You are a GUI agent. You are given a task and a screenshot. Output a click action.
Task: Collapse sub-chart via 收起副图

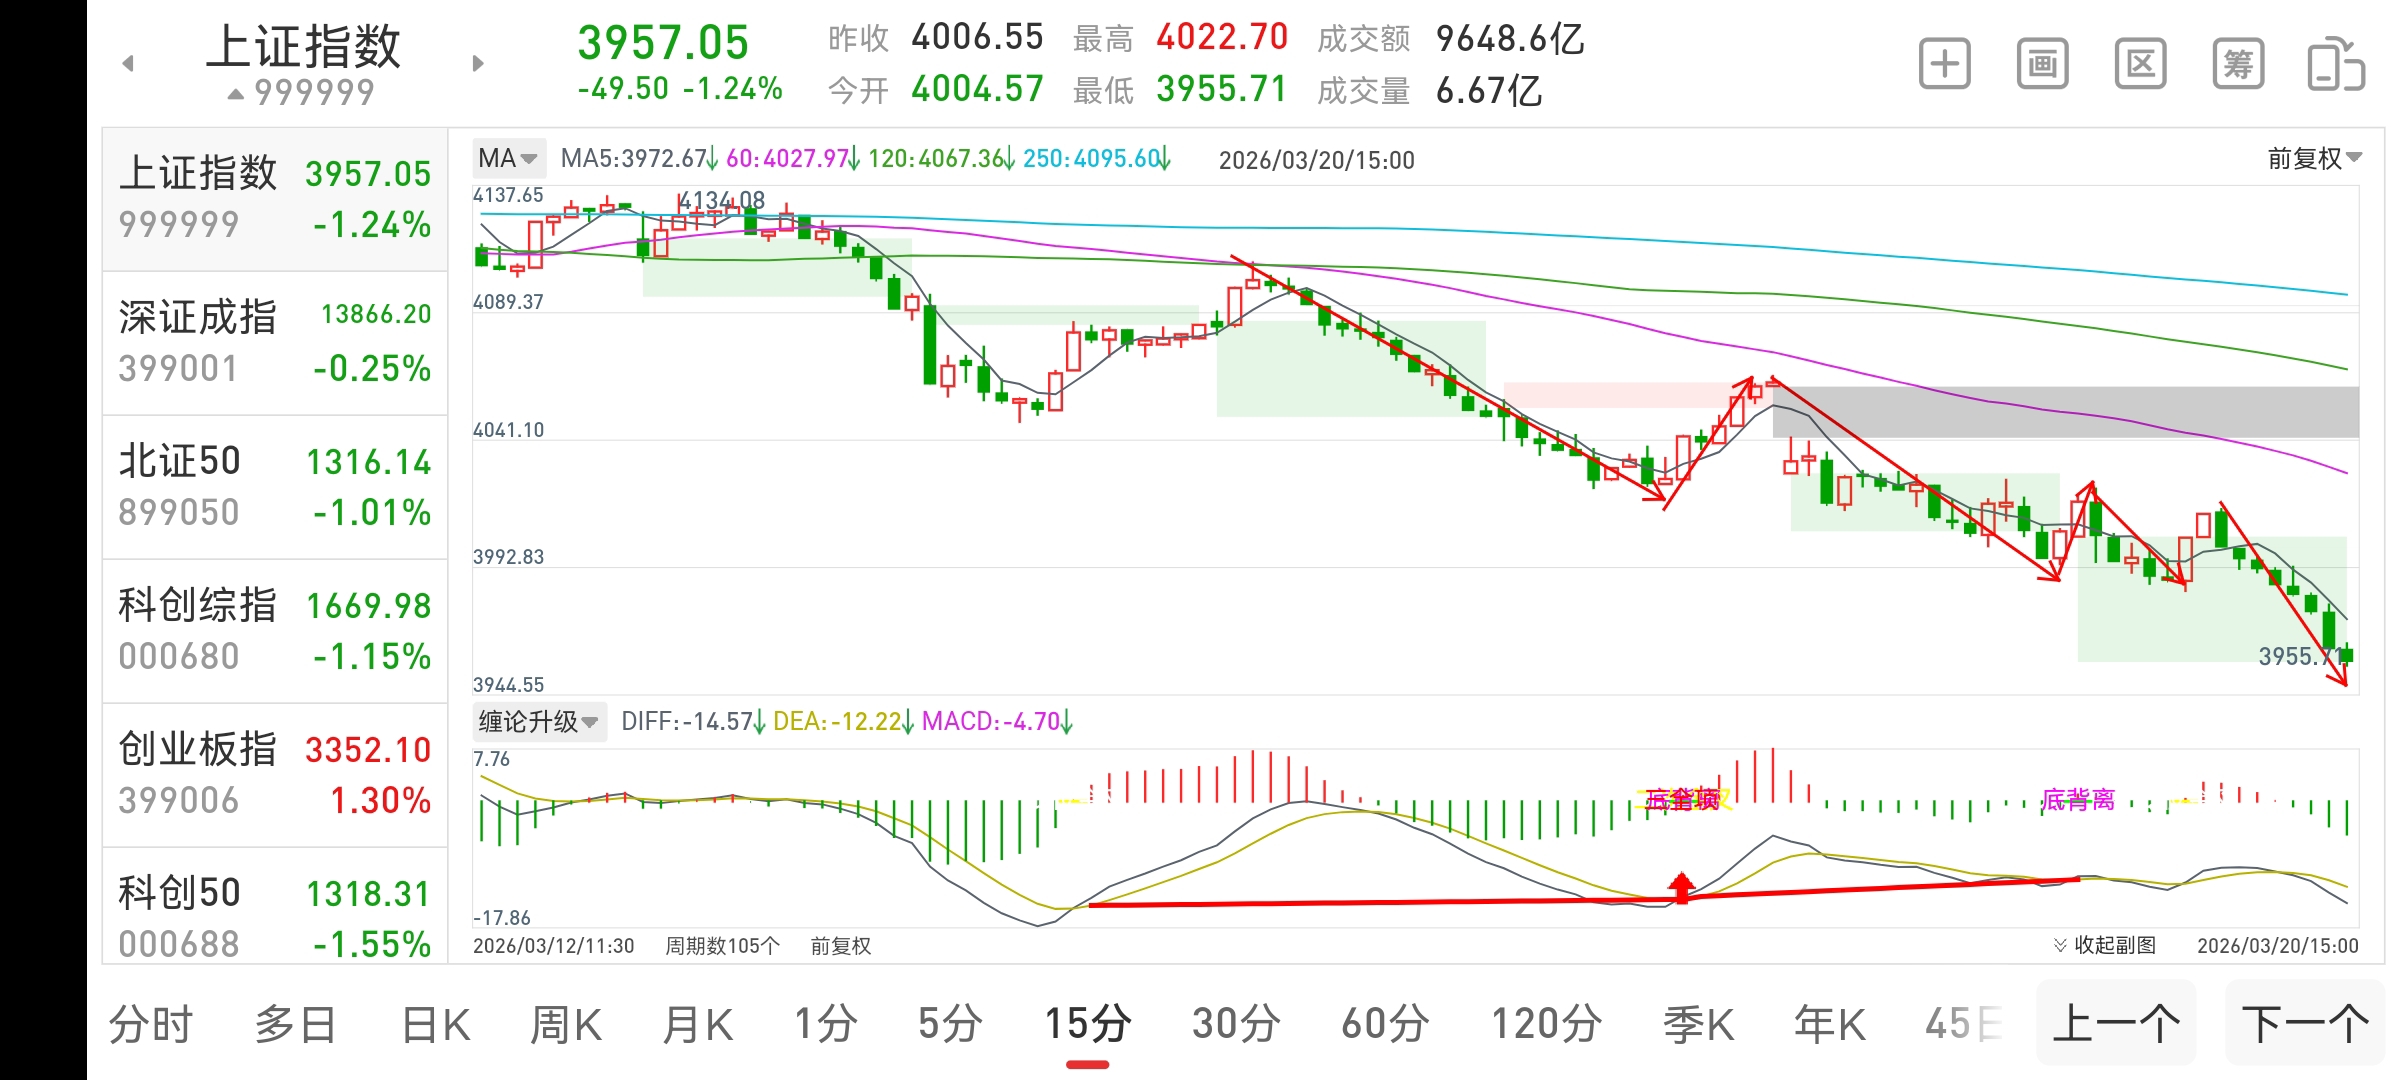click(x=2105, y=945)
